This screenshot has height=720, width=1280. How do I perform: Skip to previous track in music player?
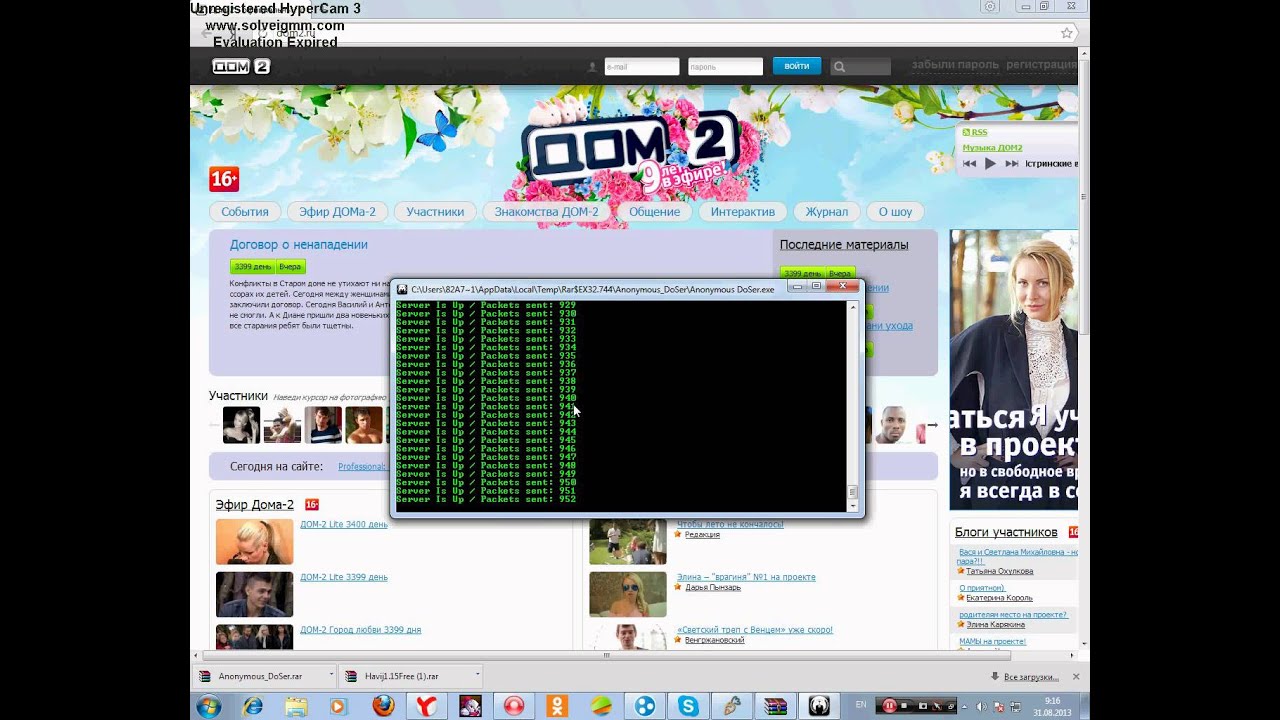click(x=969, y=163)
